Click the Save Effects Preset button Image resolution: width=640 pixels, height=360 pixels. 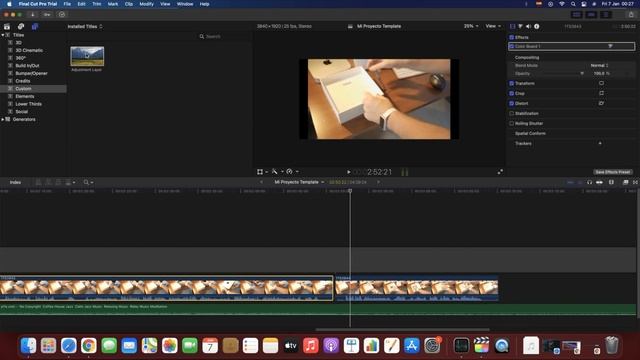(612, 172)
